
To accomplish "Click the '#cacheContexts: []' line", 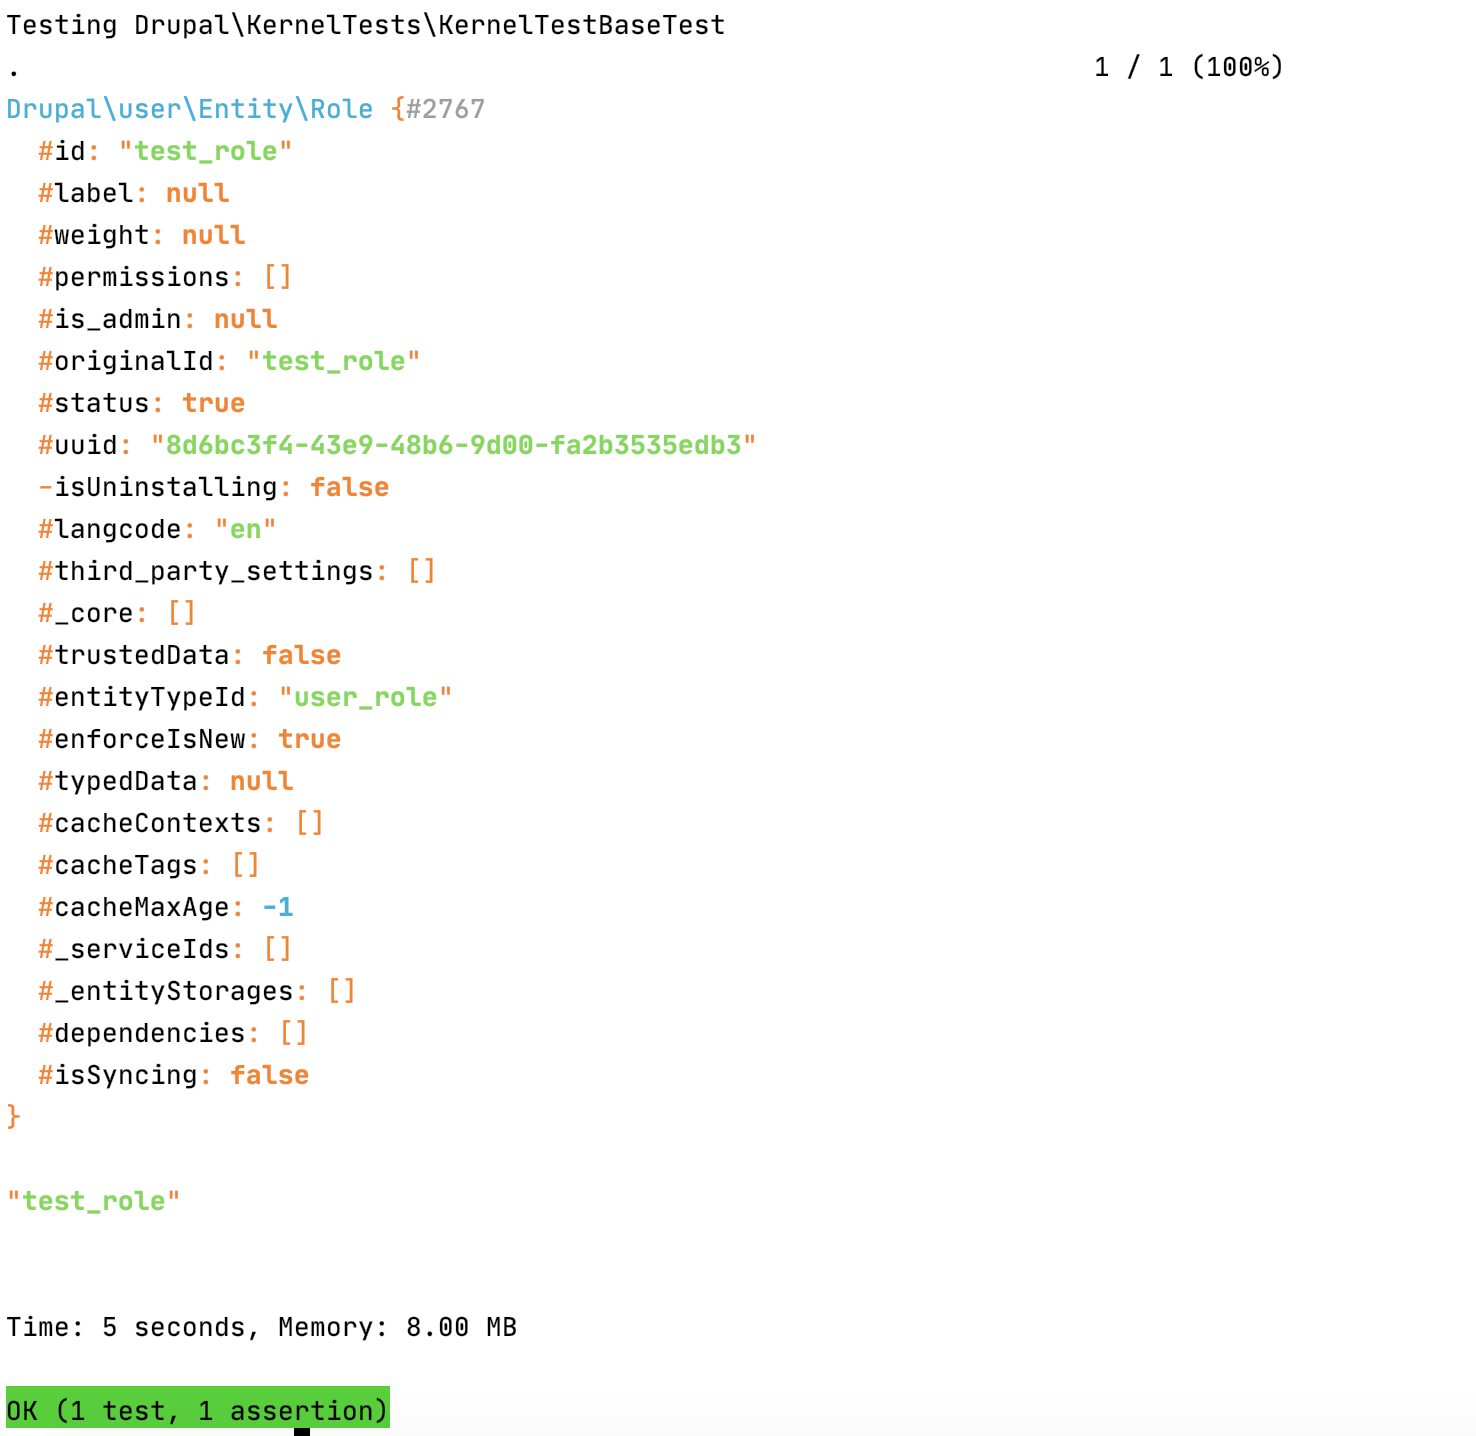I will coord(181,823).
